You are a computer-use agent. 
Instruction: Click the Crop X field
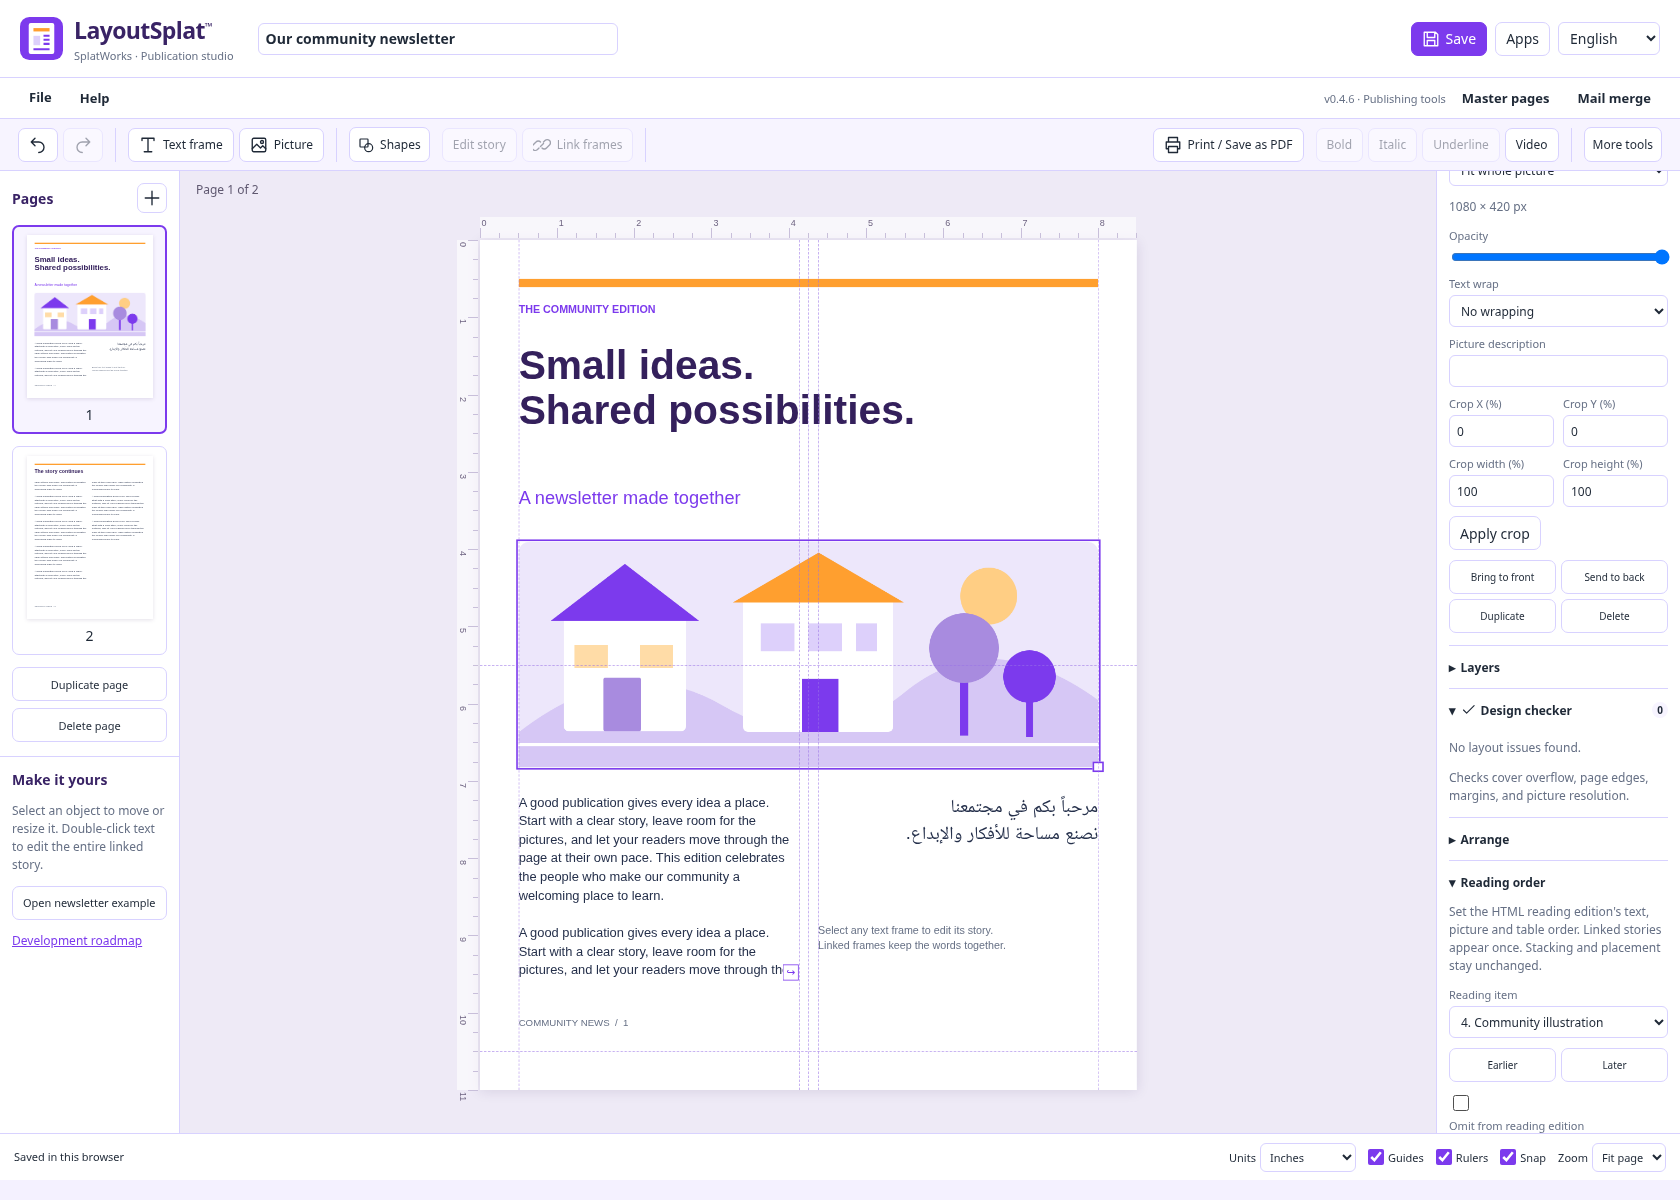(1501, 431)
